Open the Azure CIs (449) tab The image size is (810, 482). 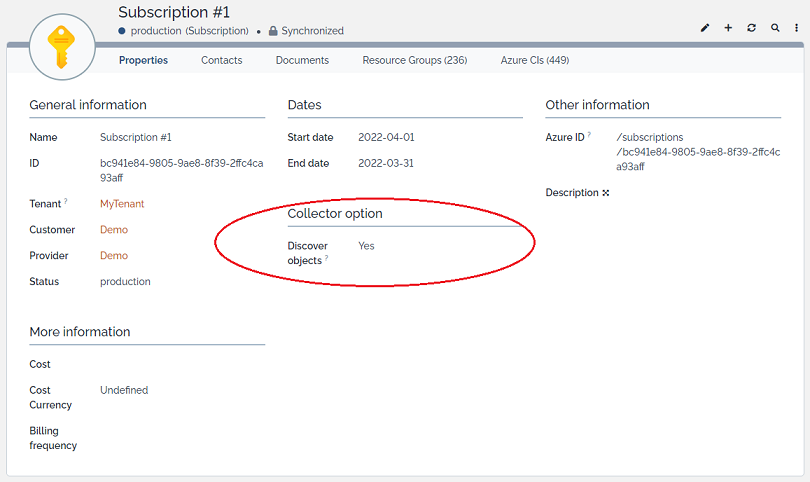click(535, 60)
